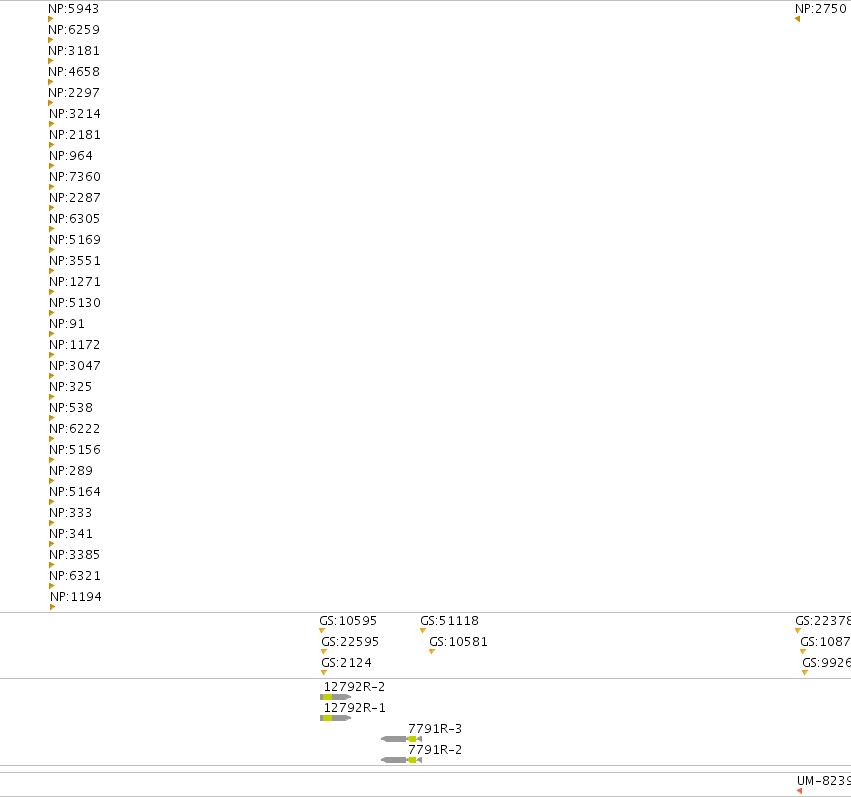
Task: Select the NP:5156 feature label
Action: click(x=75, y=450)
